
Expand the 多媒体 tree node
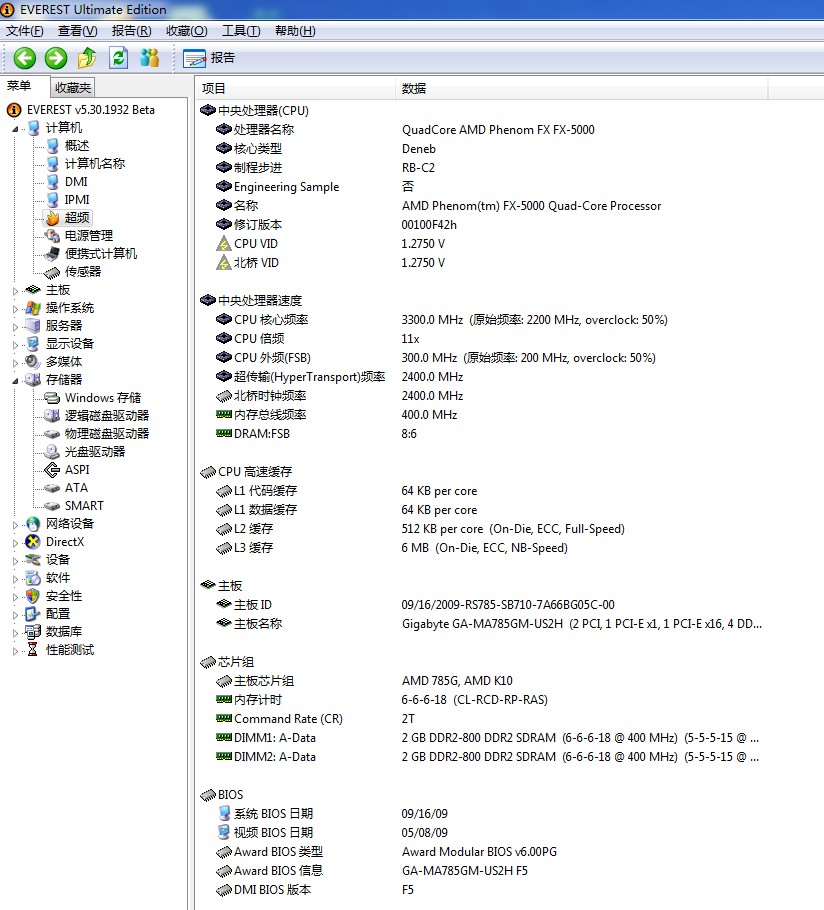tap(16, 363)
